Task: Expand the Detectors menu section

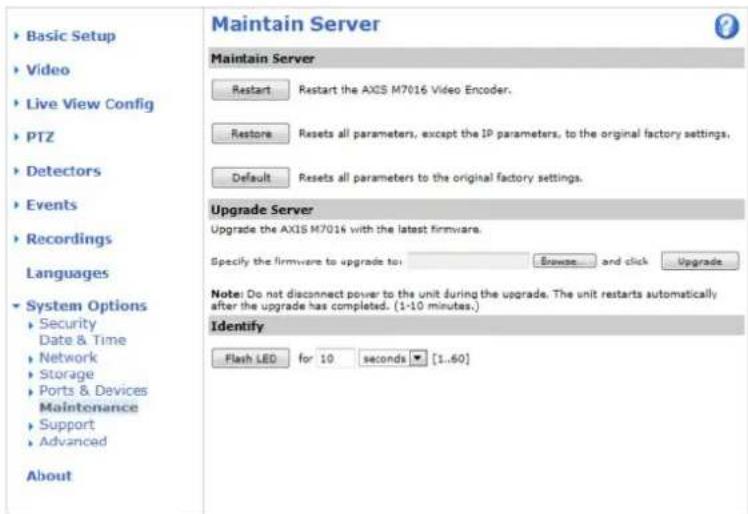Action: tap(63, 171)
